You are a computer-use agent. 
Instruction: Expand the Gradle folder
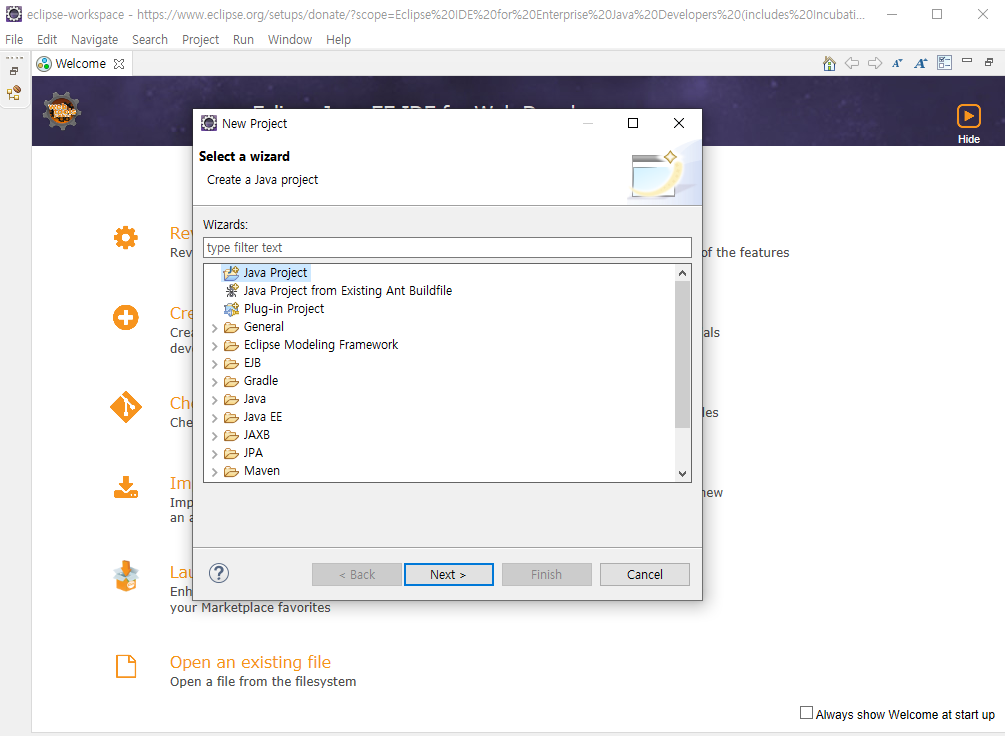point(215,381)
